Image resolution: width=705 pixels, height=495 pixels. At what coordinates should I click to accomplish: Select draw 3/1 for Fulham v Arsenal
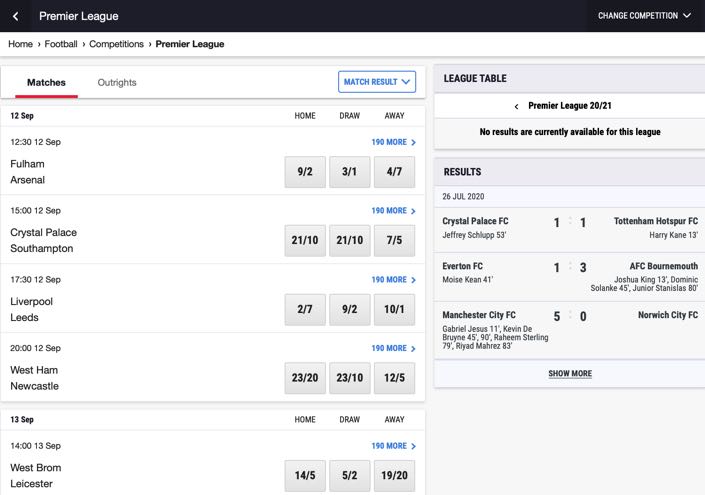pos(349,172)
